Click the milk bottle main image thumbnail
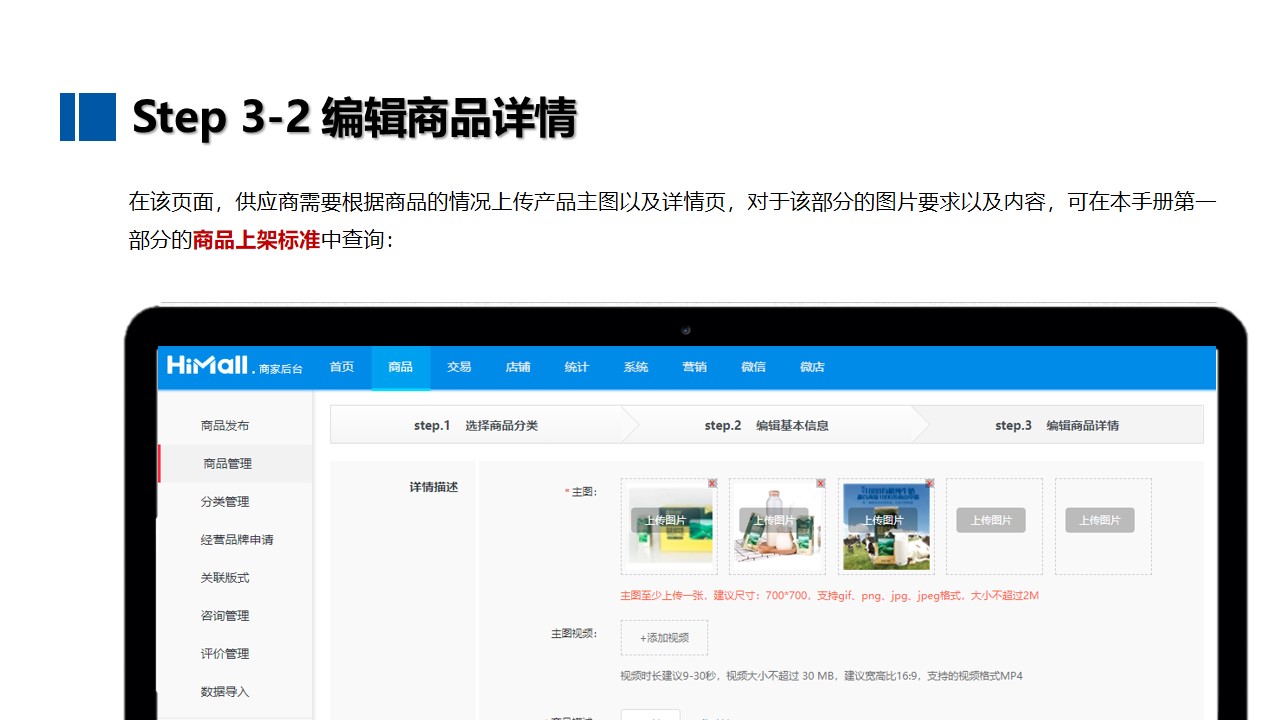 [777, 527]
